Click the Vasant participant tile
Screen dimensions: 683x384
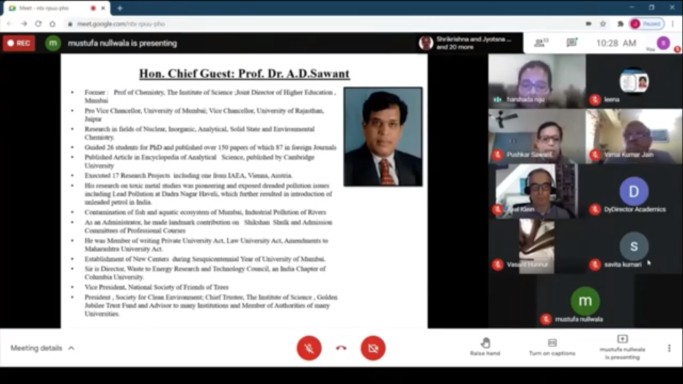[x=537, y=246]
